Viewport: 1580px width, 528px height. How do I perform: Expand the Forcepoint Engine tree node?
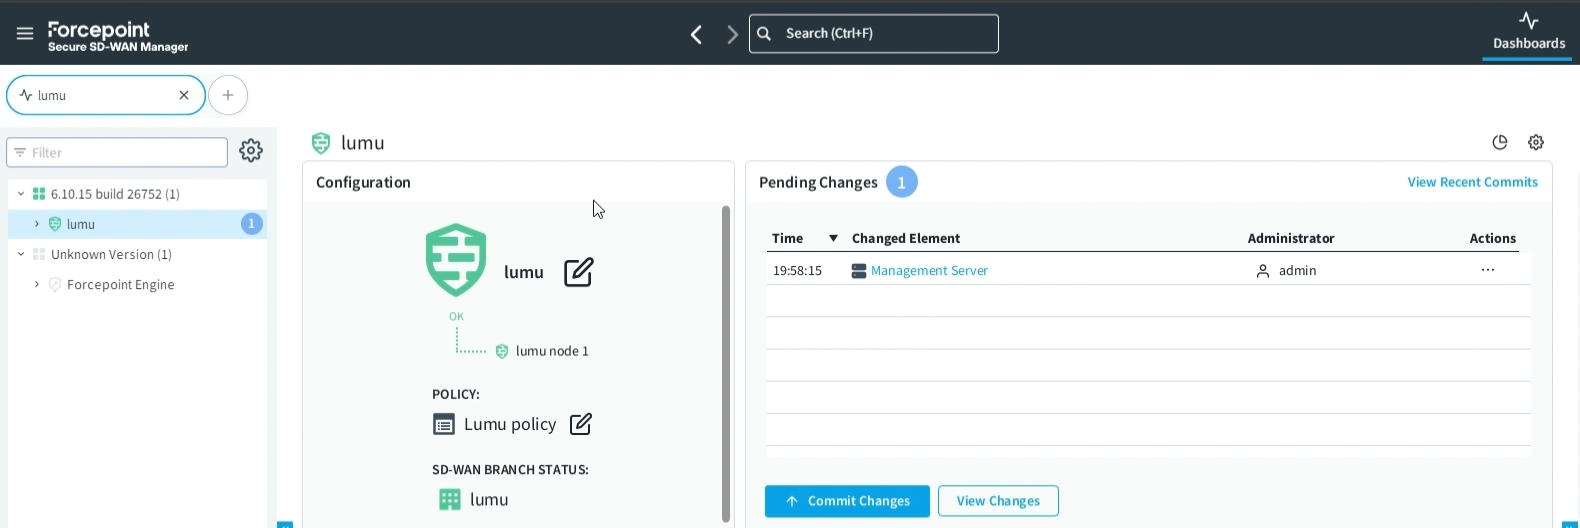click(37, 285)
